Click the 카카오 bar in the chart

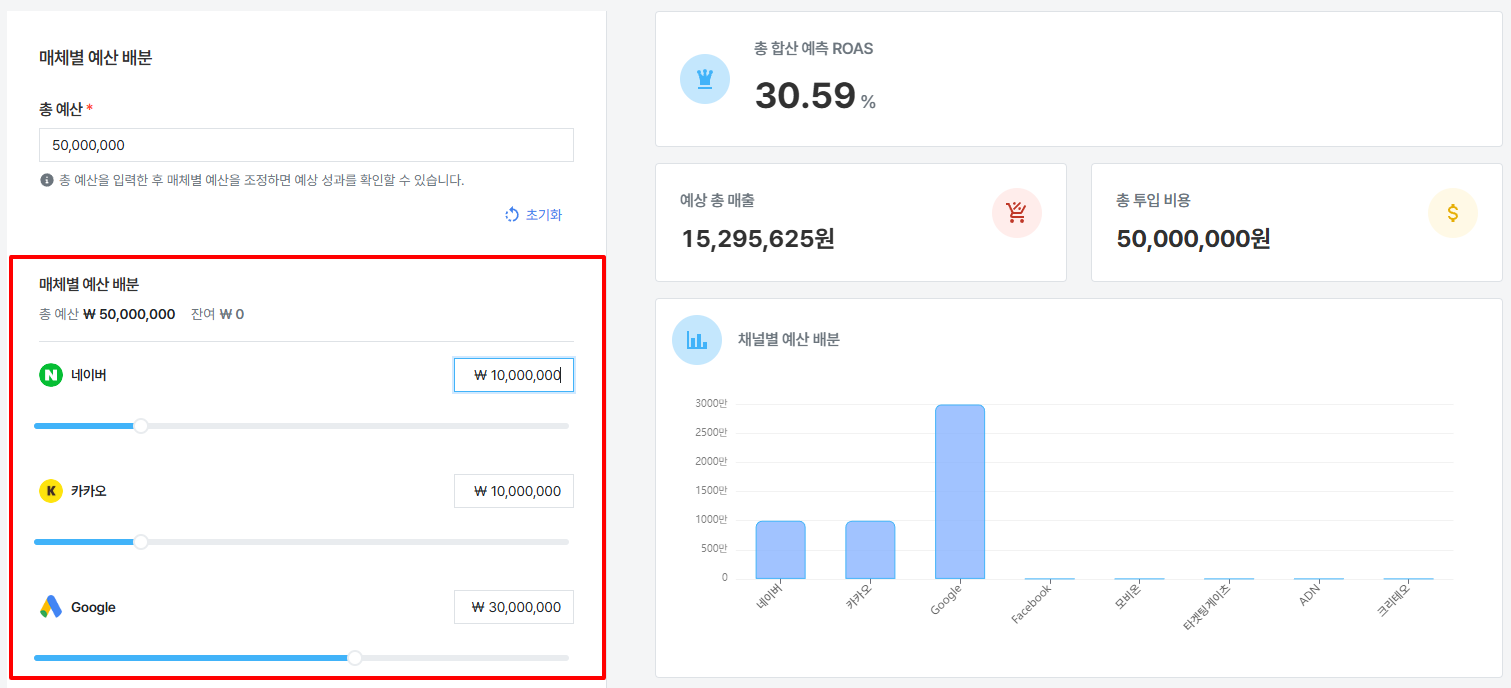click(x=869, y=549)
